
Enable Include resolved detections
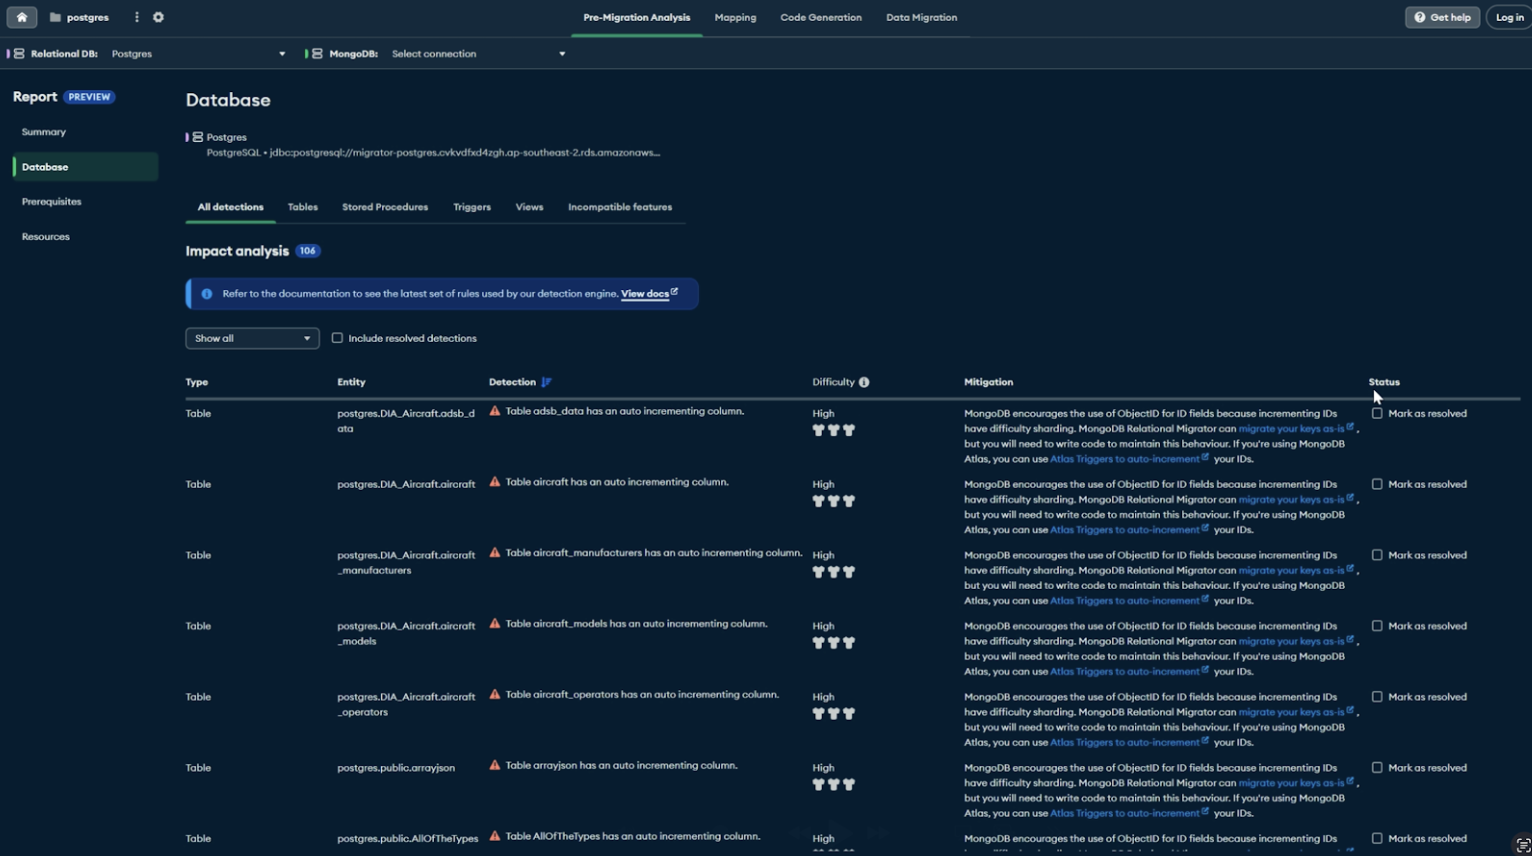(x=337, y=338)
